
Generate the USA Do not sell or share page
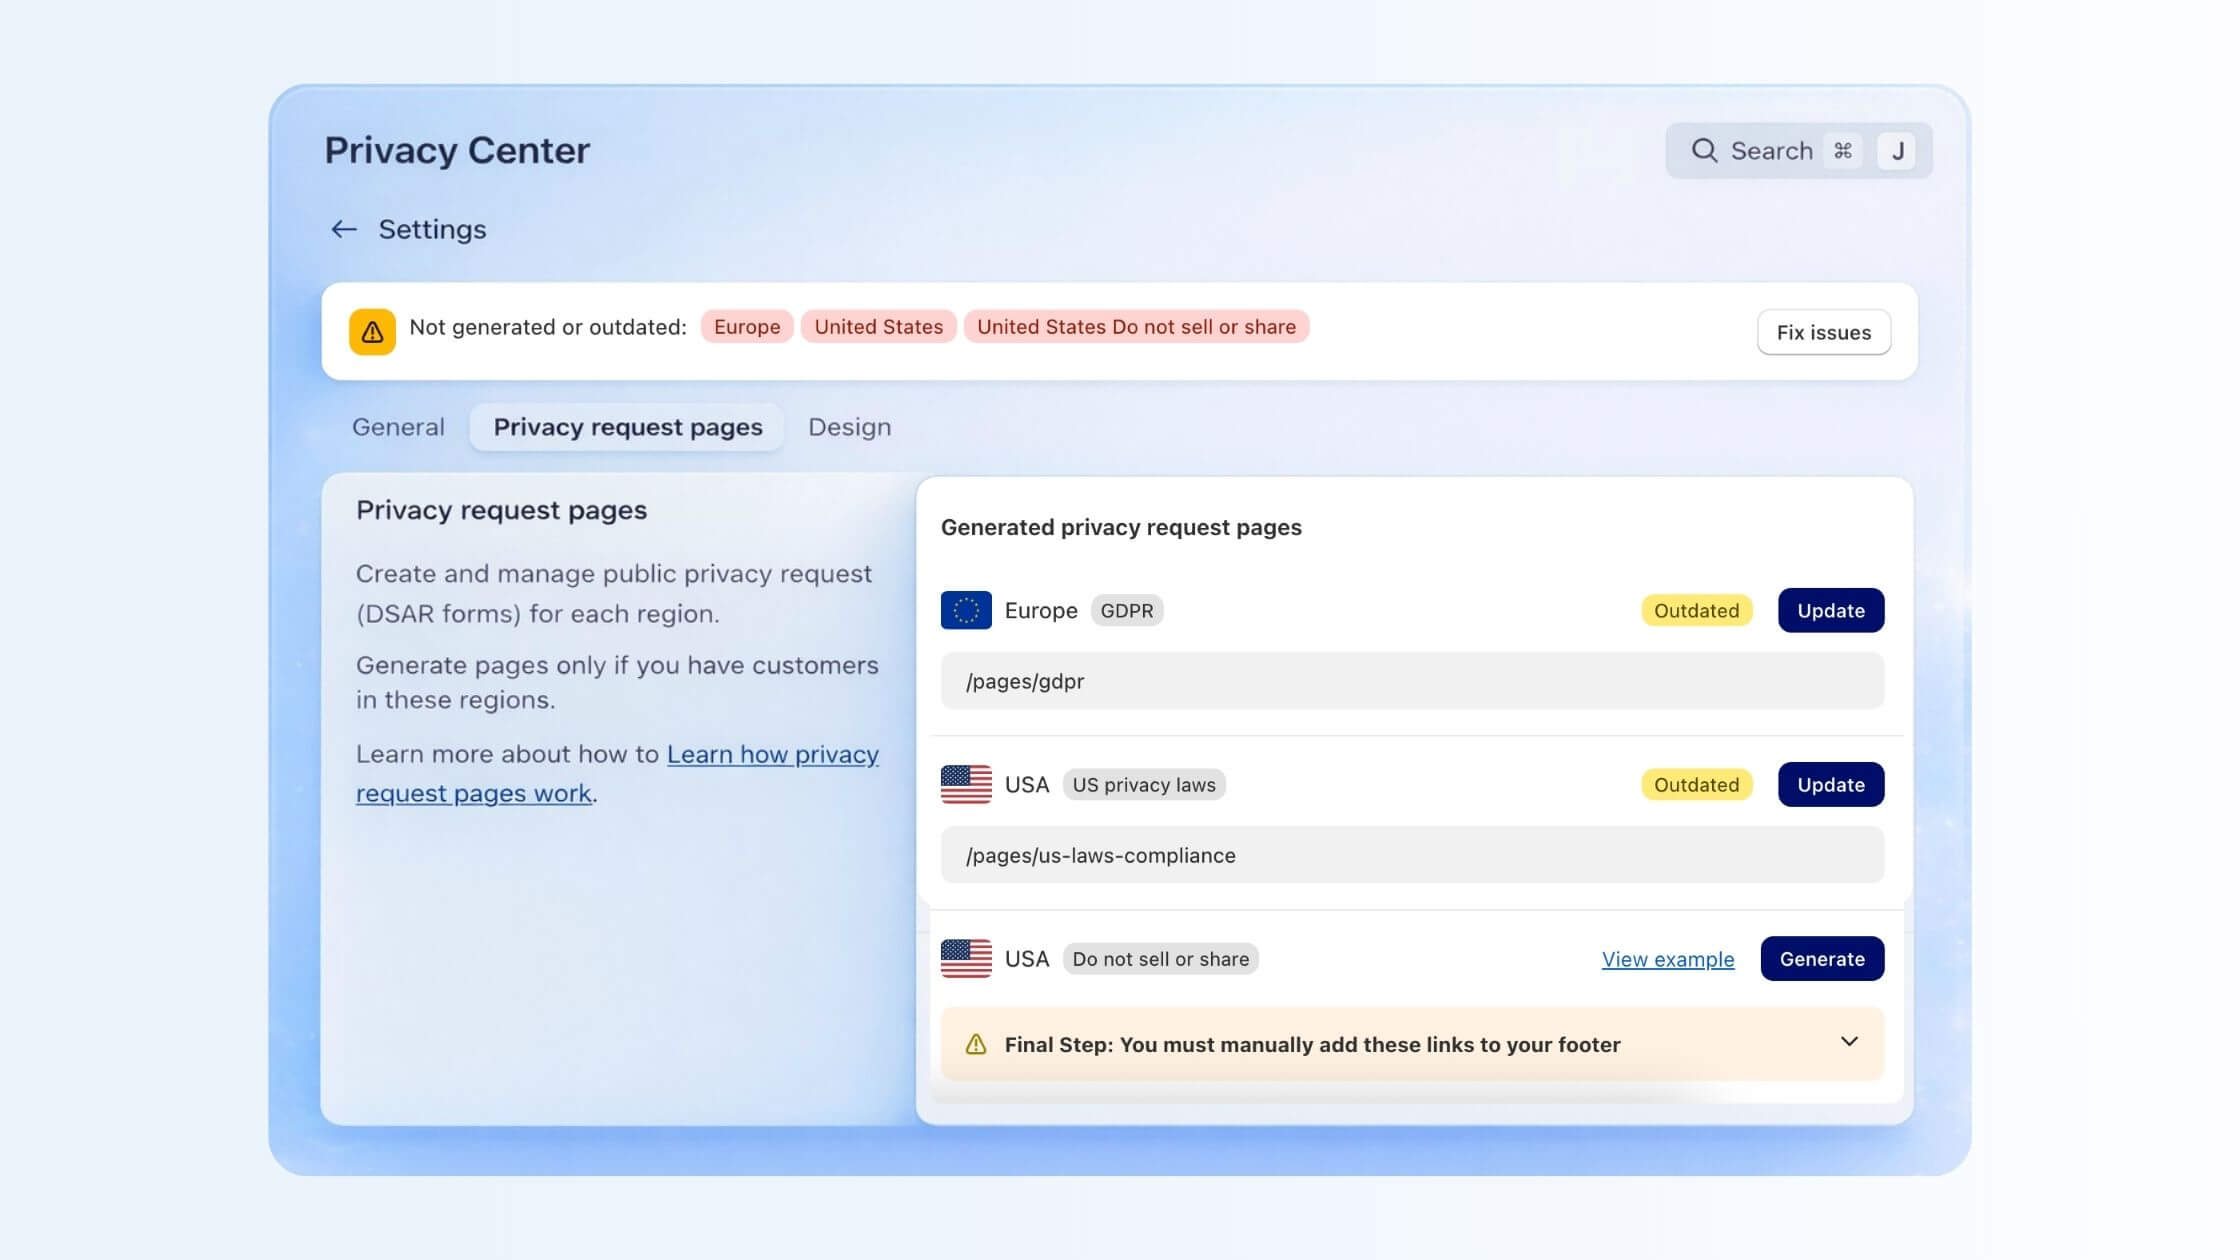[1822, 958]
